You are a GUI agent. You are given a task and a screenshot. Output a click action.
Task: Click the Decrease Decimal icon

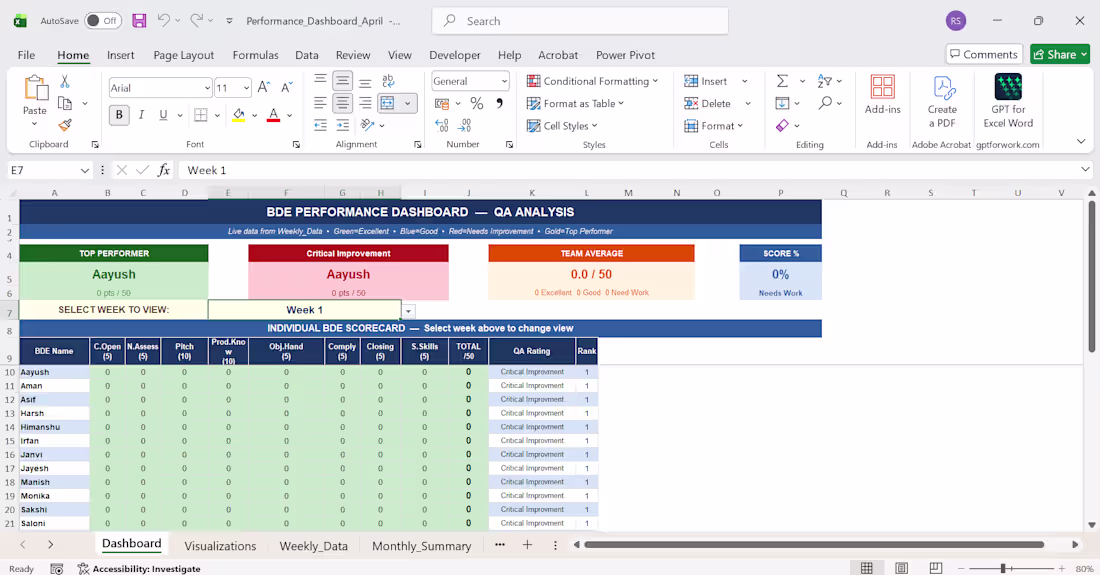click(464, 126)
